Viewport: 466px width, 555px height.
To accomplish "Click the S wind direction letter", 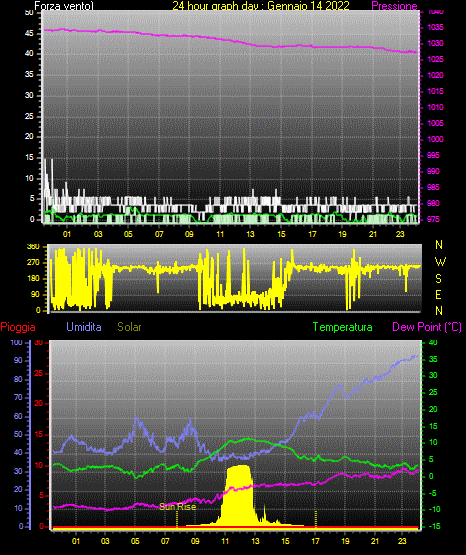I will coord(438,279).
